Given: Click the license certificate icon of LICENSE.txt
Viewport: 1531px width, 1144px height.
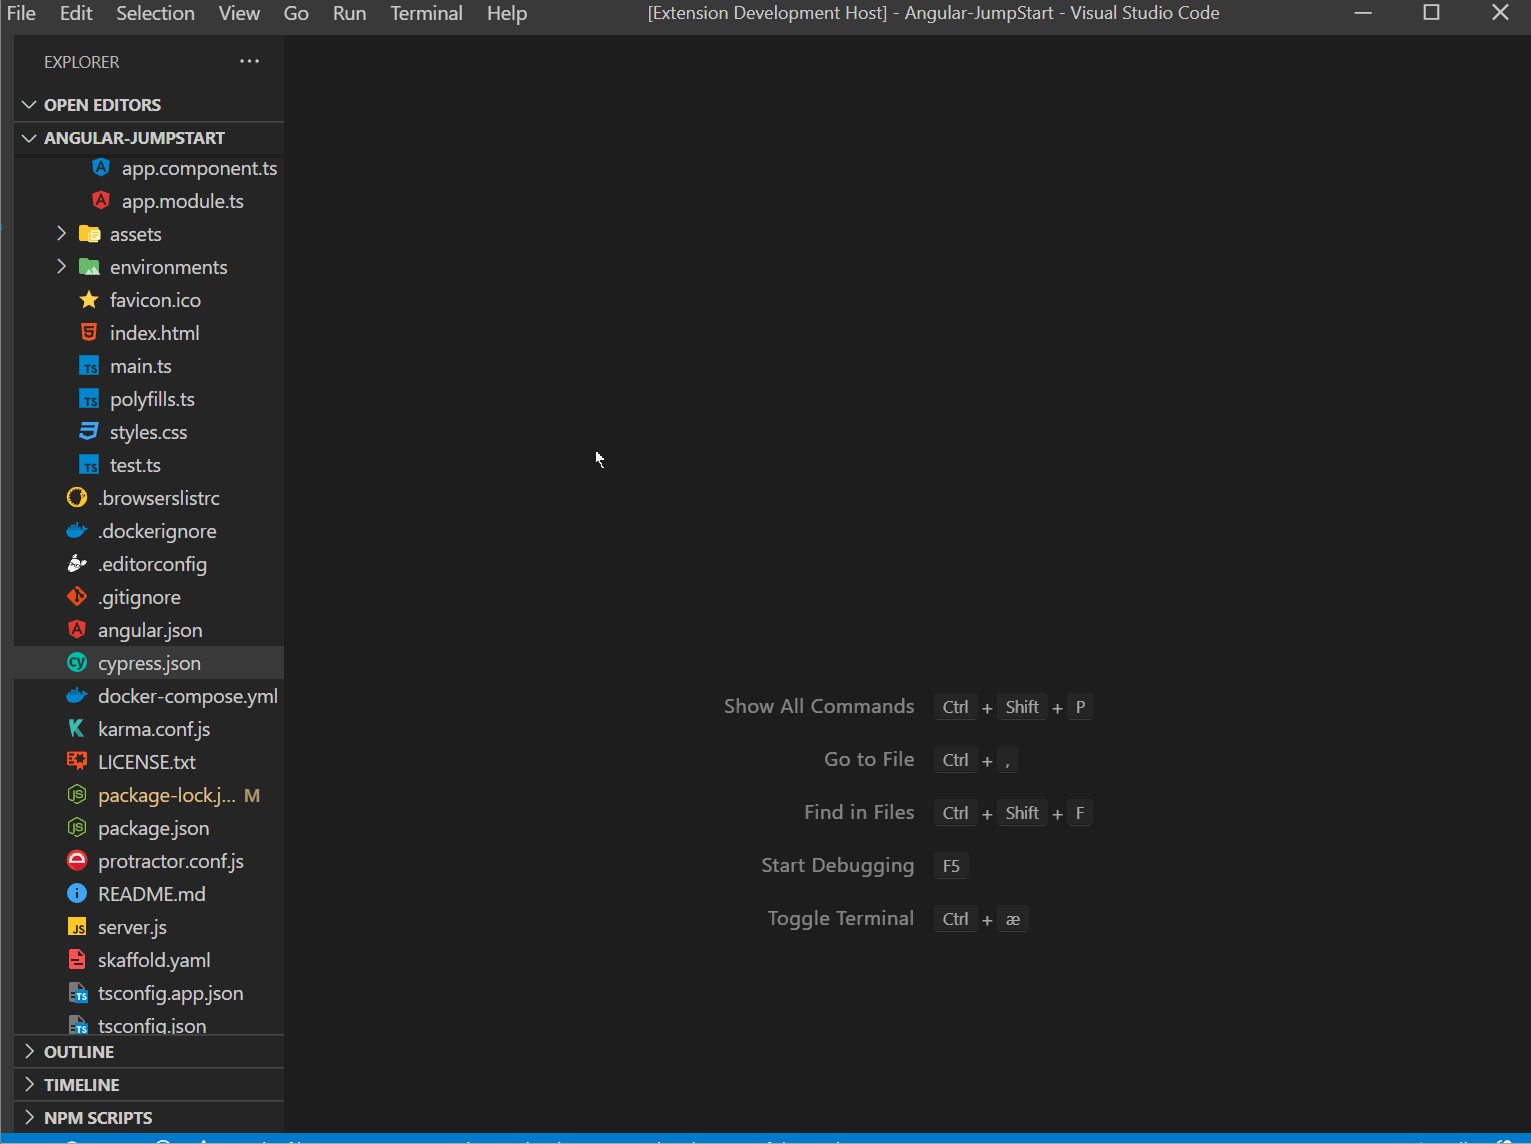Looking at the screenshot, I should point(77,761).
